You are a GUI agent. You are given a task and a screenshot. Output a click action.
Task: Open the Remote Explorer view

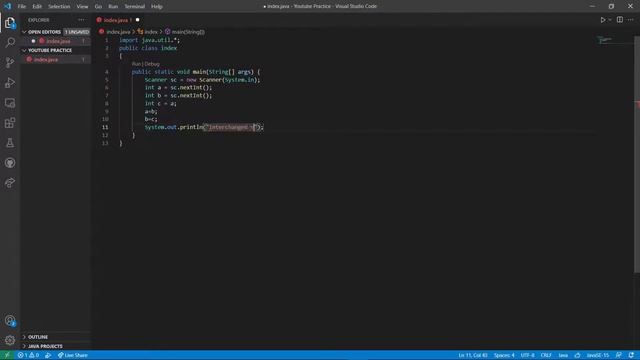[x=10, y=103]
